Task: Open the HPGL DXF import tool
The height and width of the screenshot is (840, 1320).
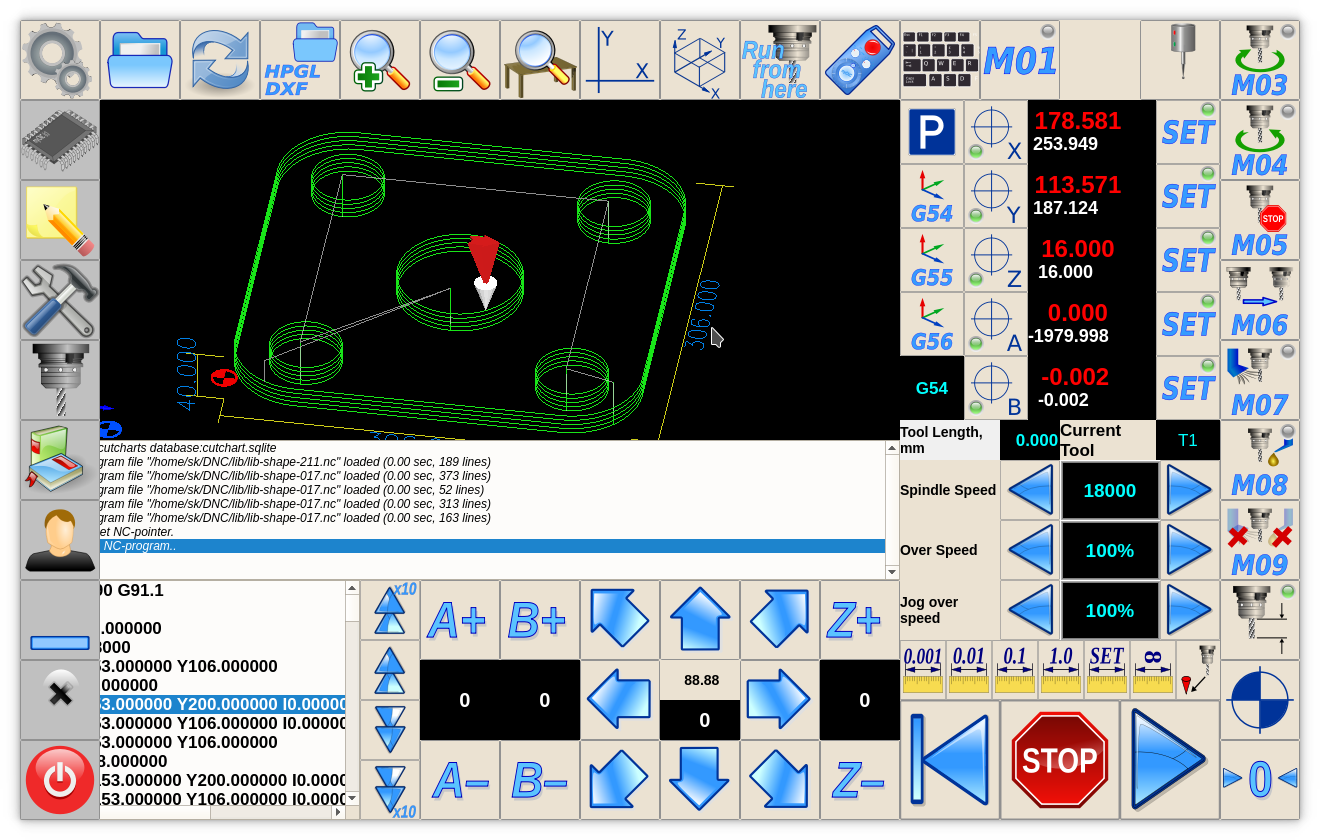Action: pyautogui.click(x=300, y=60)
